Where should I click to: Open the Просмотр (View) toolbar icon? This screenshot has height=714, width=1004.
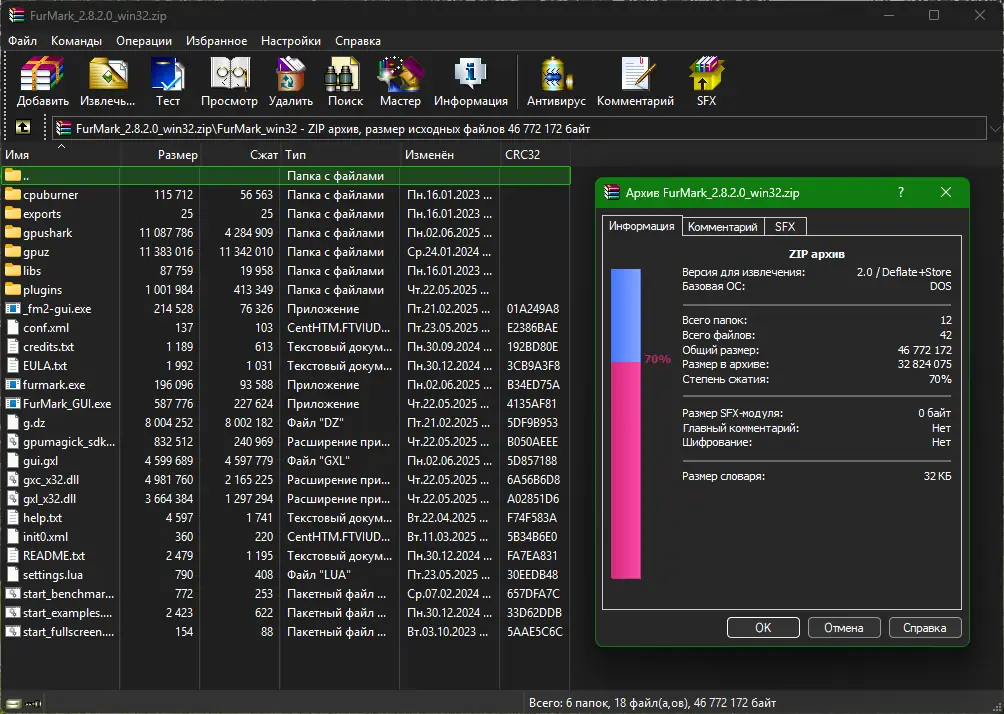[x=229, y=81]
